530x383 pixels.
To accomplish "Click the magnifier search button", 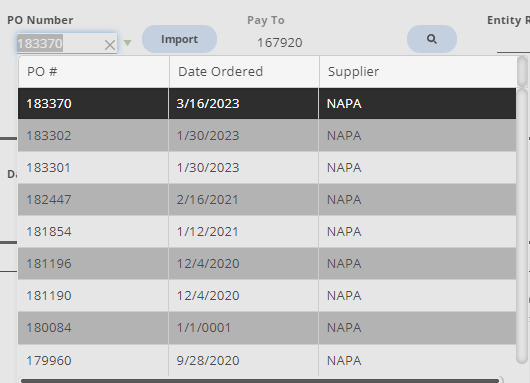I will click(432, 39).
